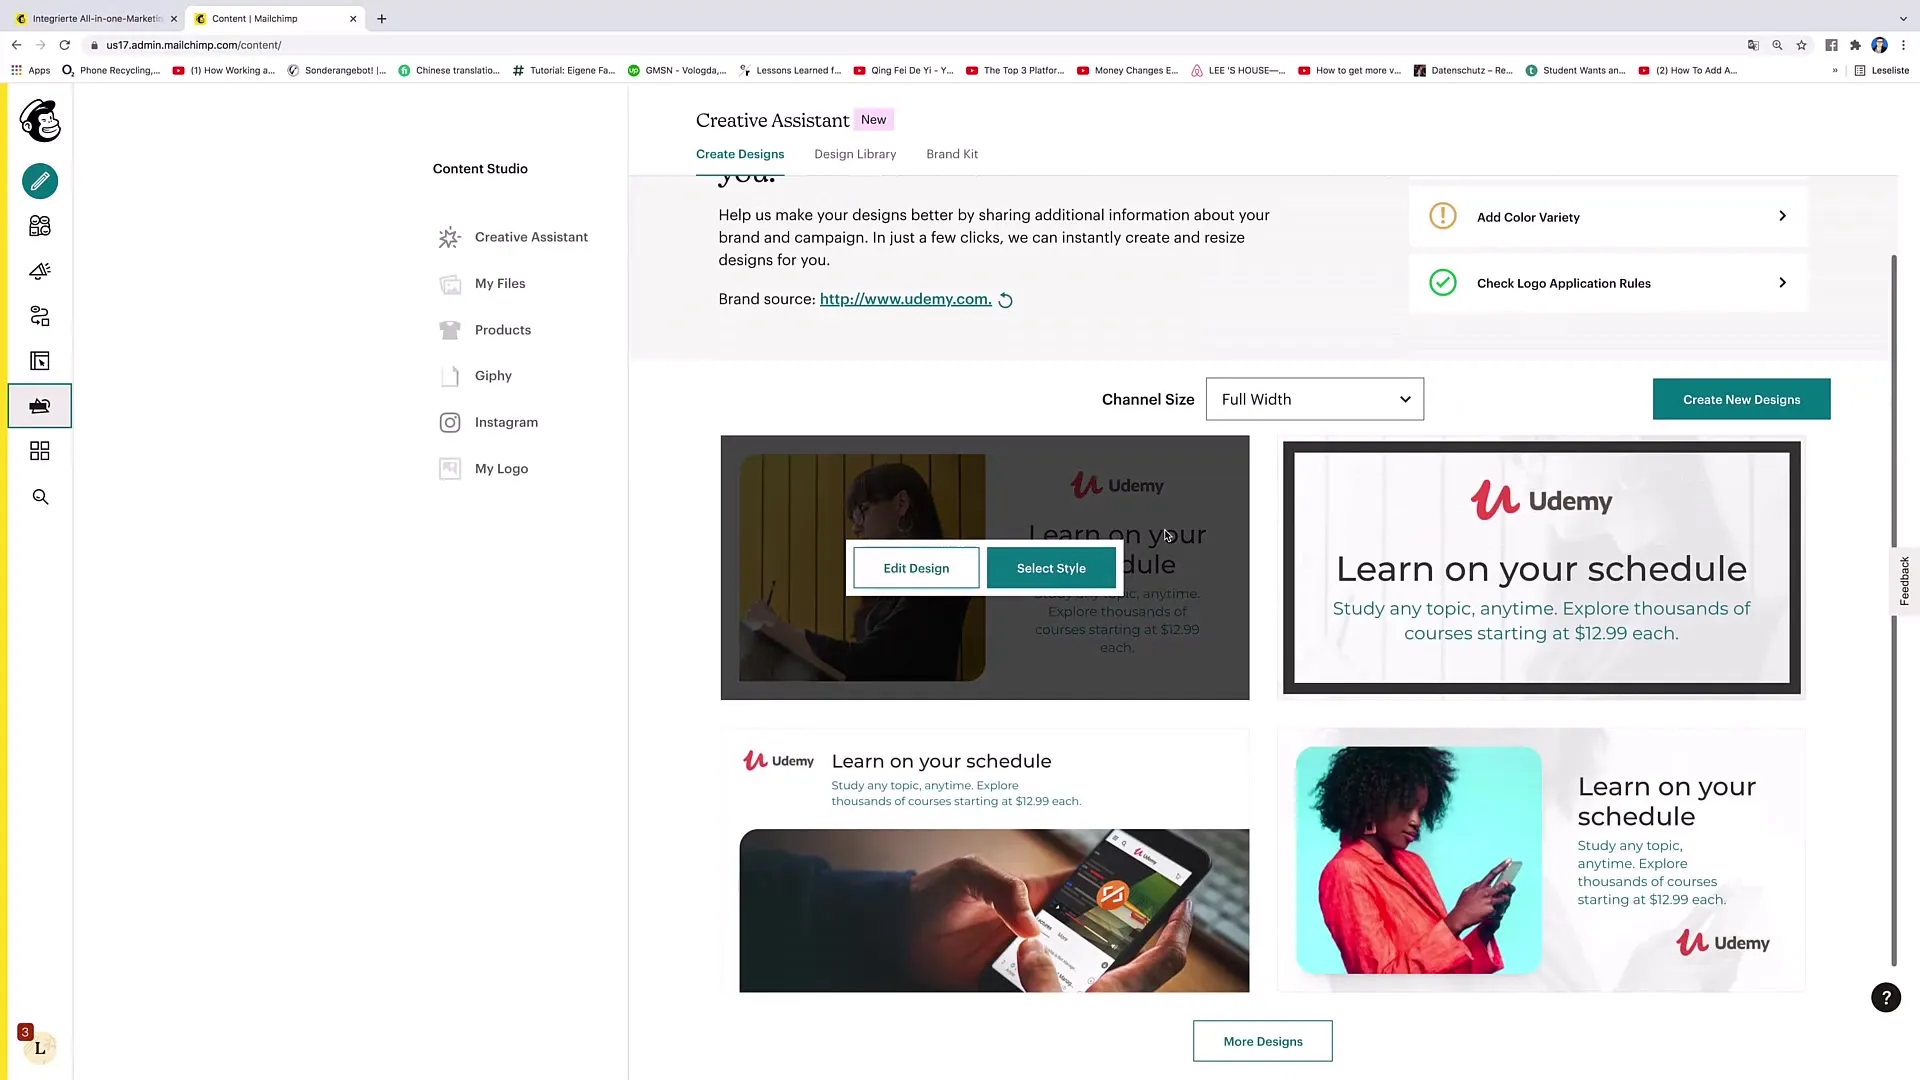This screenshot has height=1080, width=1920.
Task: Click the My Logo image icon
Action: coord(450,469)
